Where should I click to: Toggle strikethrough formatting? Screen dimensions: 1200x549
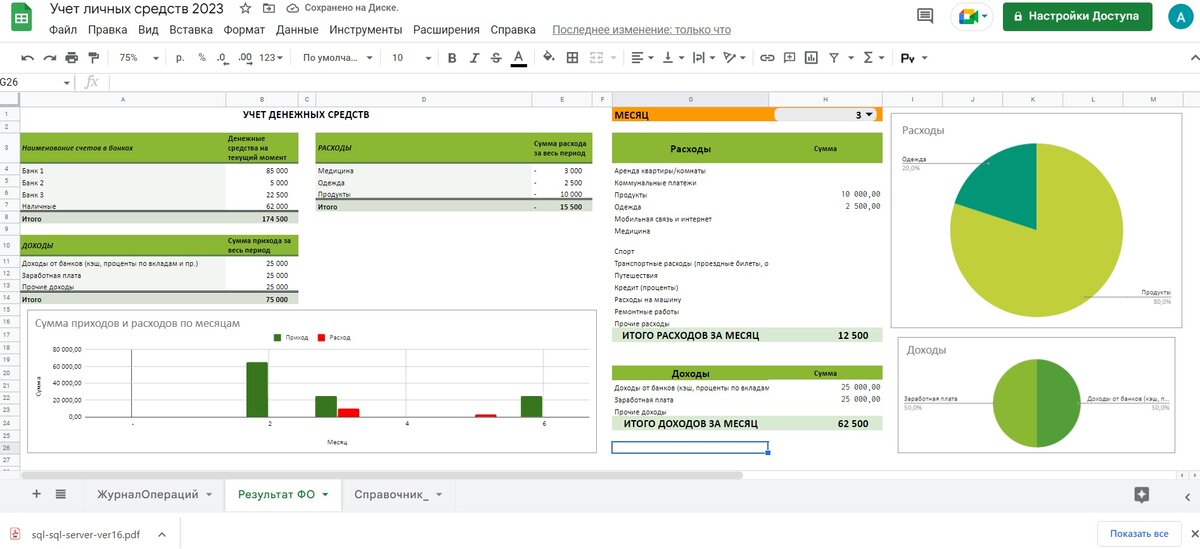(496, 58)
